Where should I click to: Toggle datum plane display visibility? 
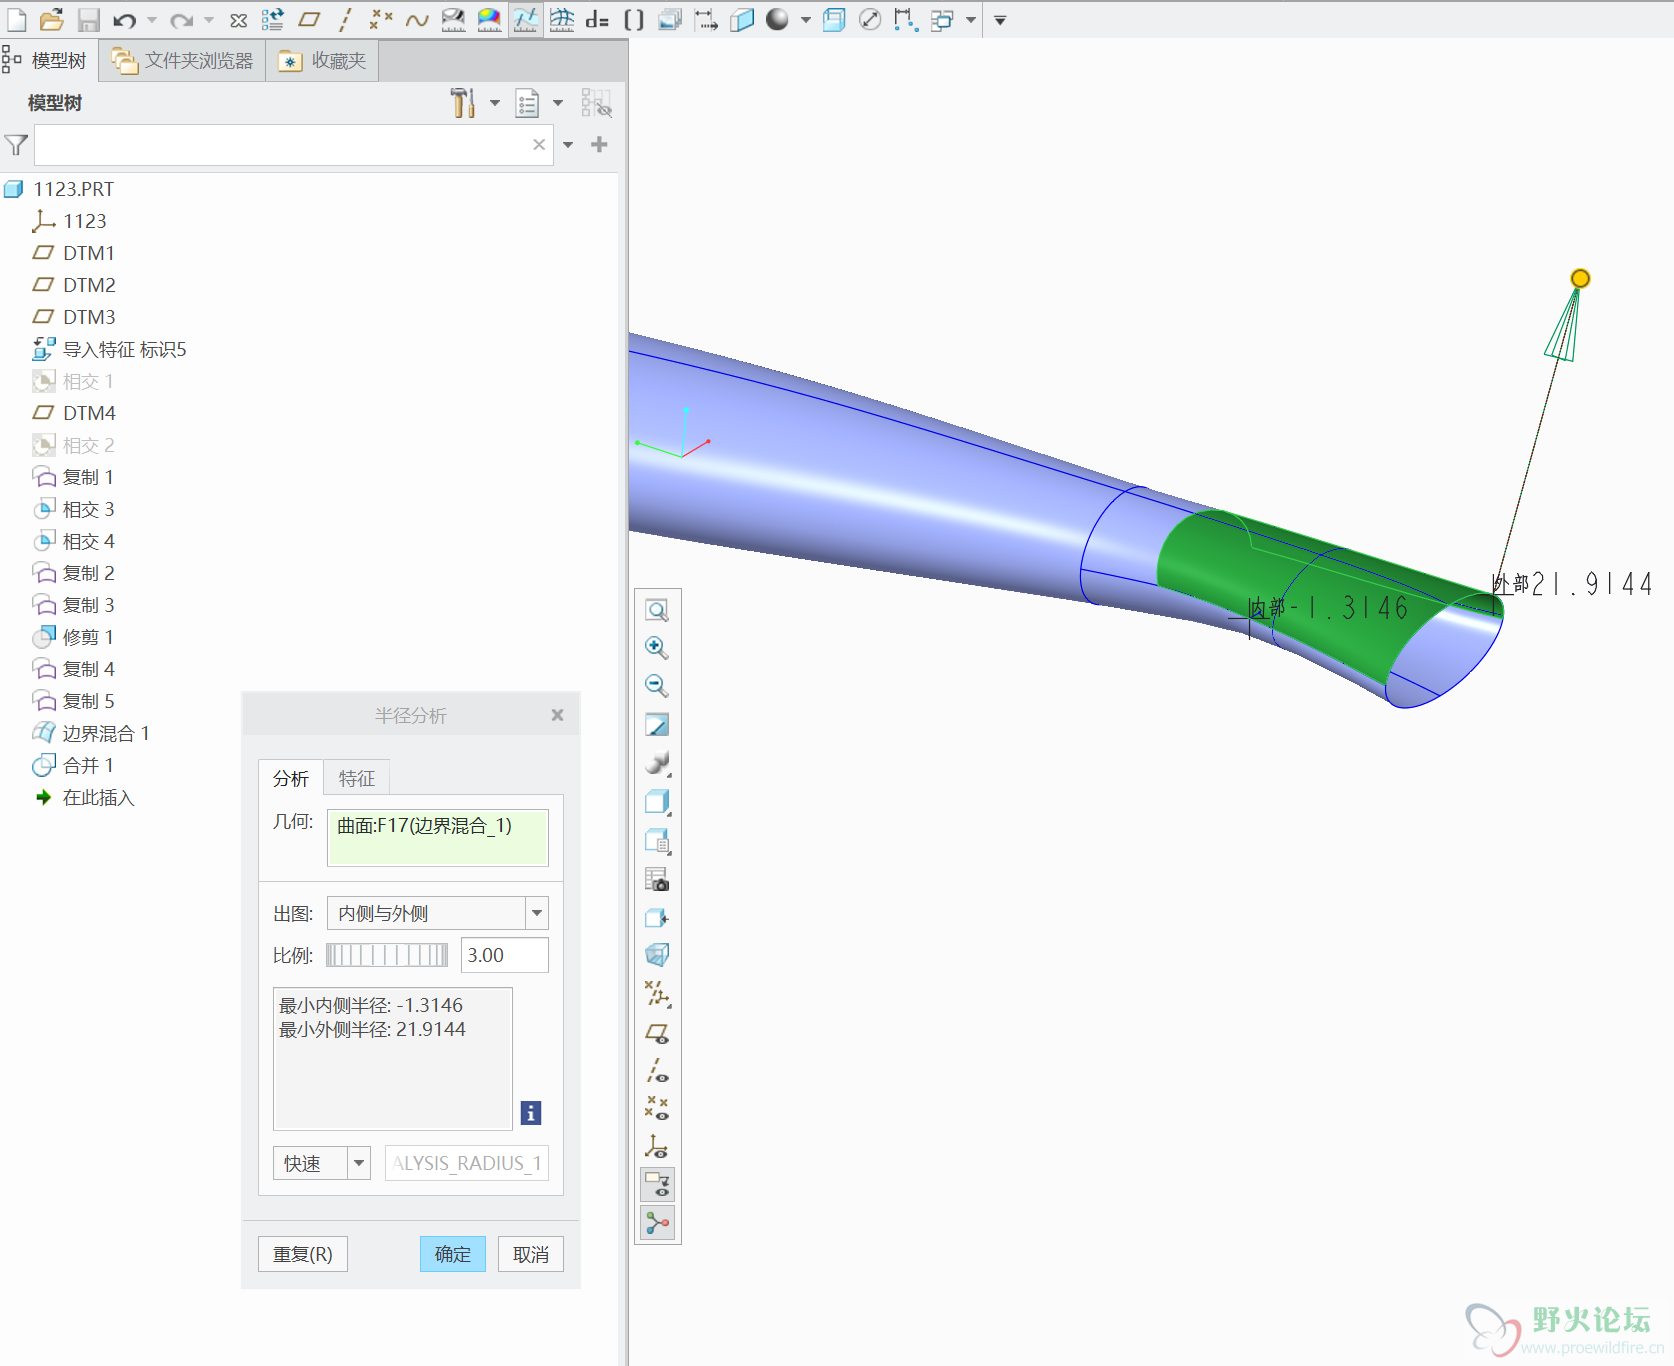click(x=657, y=1033)
